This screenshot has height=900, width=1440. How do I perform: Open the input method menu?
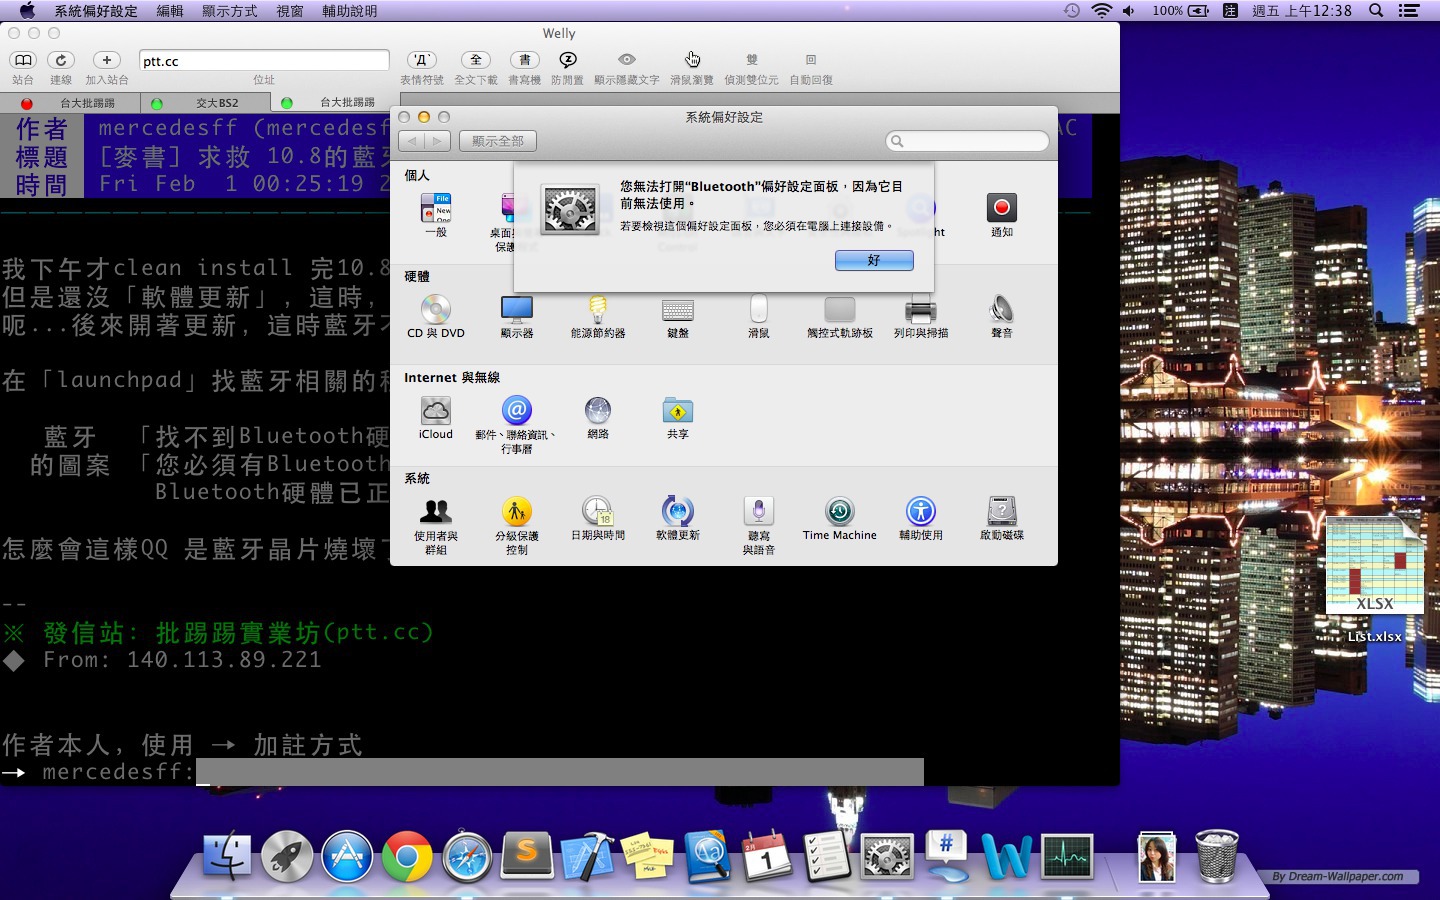(x=1231, y=11)
